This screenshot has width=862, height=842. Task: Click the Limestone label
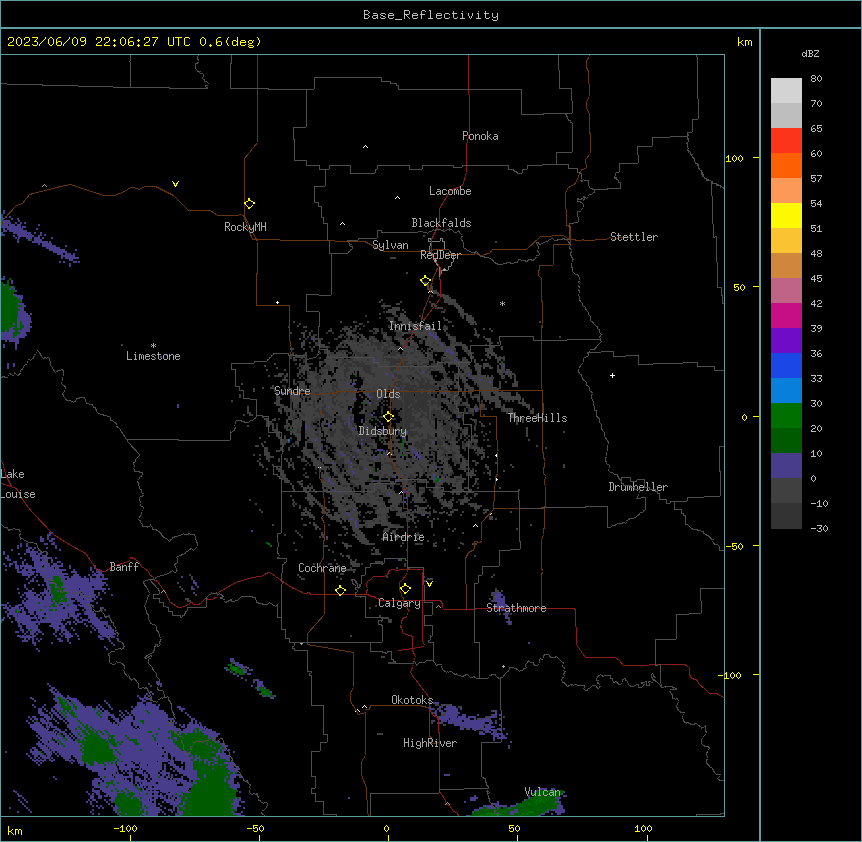(153, 356)
